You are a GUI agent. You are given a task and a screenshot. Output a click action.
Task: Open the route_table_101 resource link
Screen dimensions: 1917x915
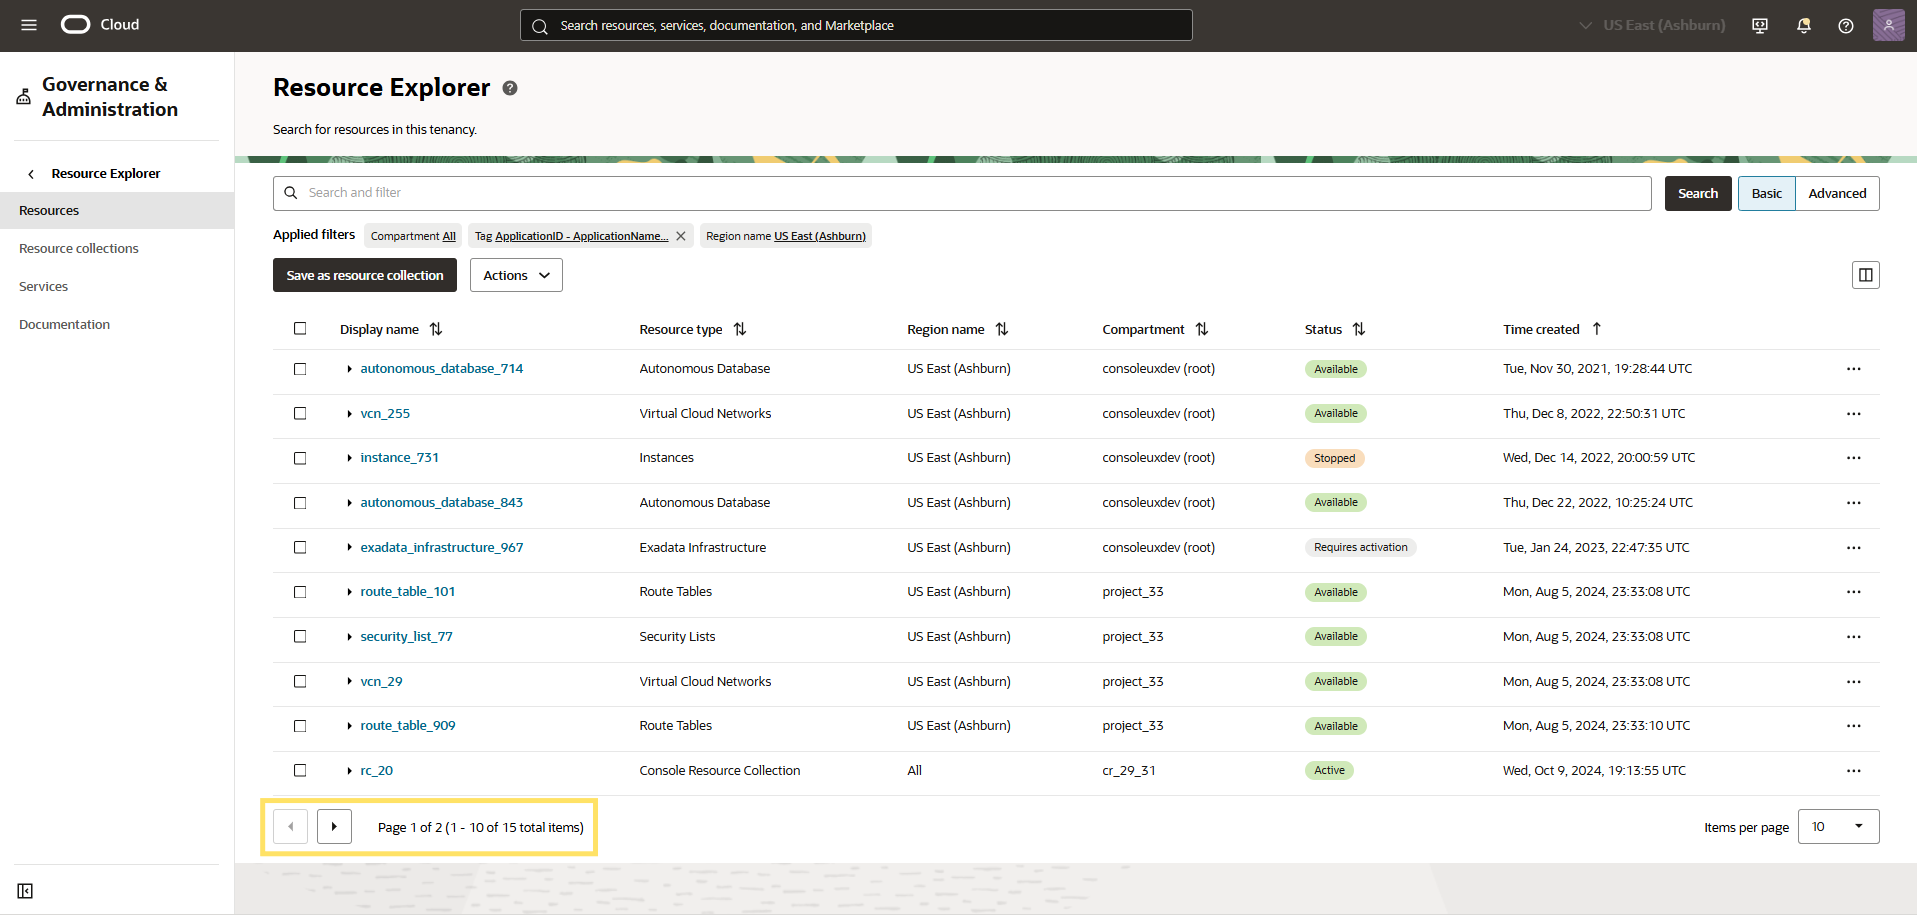pos(407,591)
